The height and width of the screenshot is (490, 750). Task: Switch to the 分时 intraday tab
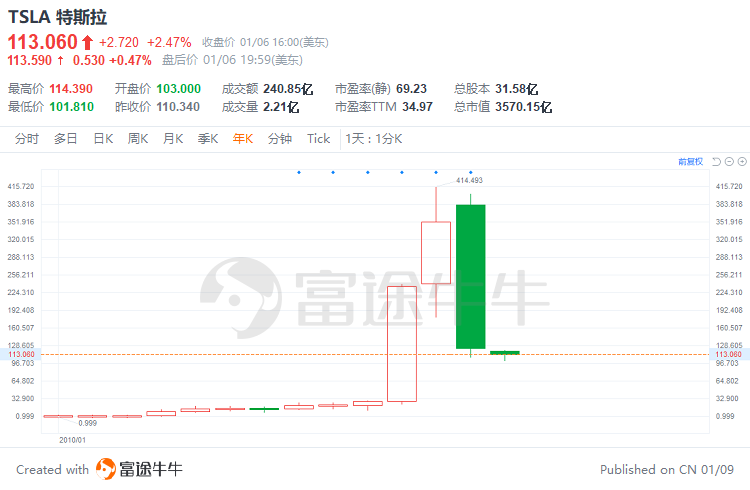click(27, 139)
